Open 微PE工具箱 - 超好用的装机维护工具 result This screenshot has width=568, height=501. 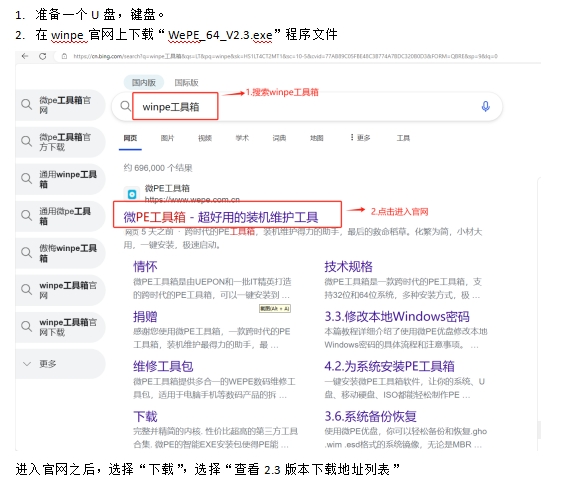tap(221, 217)
